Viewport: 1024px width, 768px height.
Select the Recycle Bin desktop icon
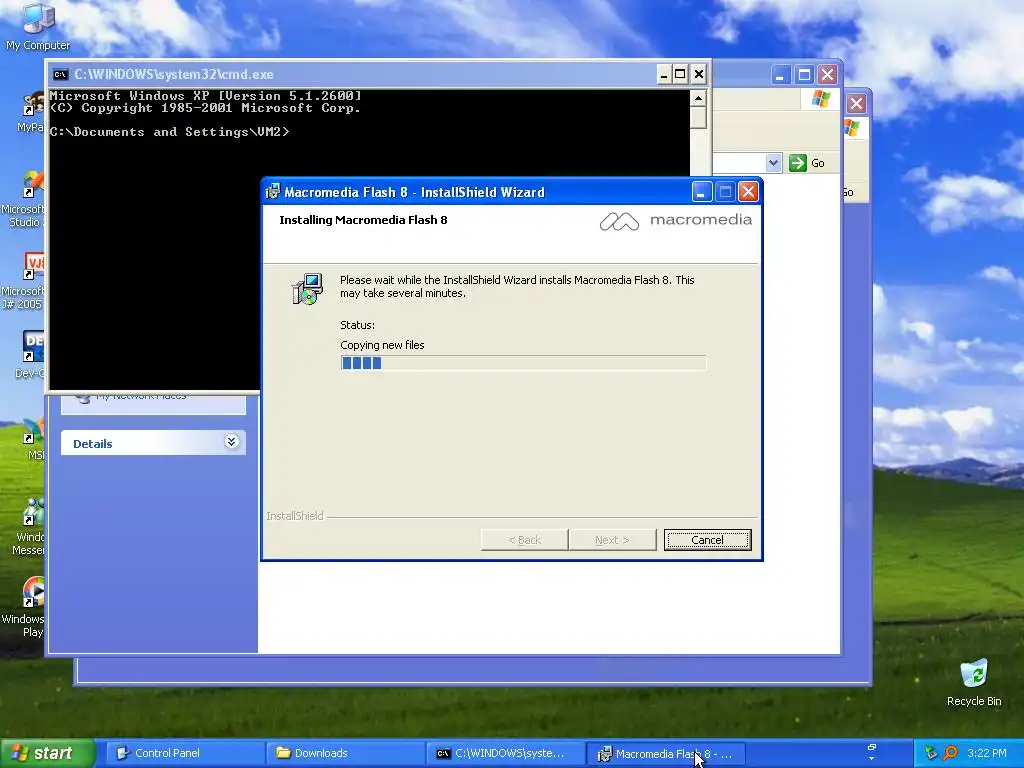(974, 683)
